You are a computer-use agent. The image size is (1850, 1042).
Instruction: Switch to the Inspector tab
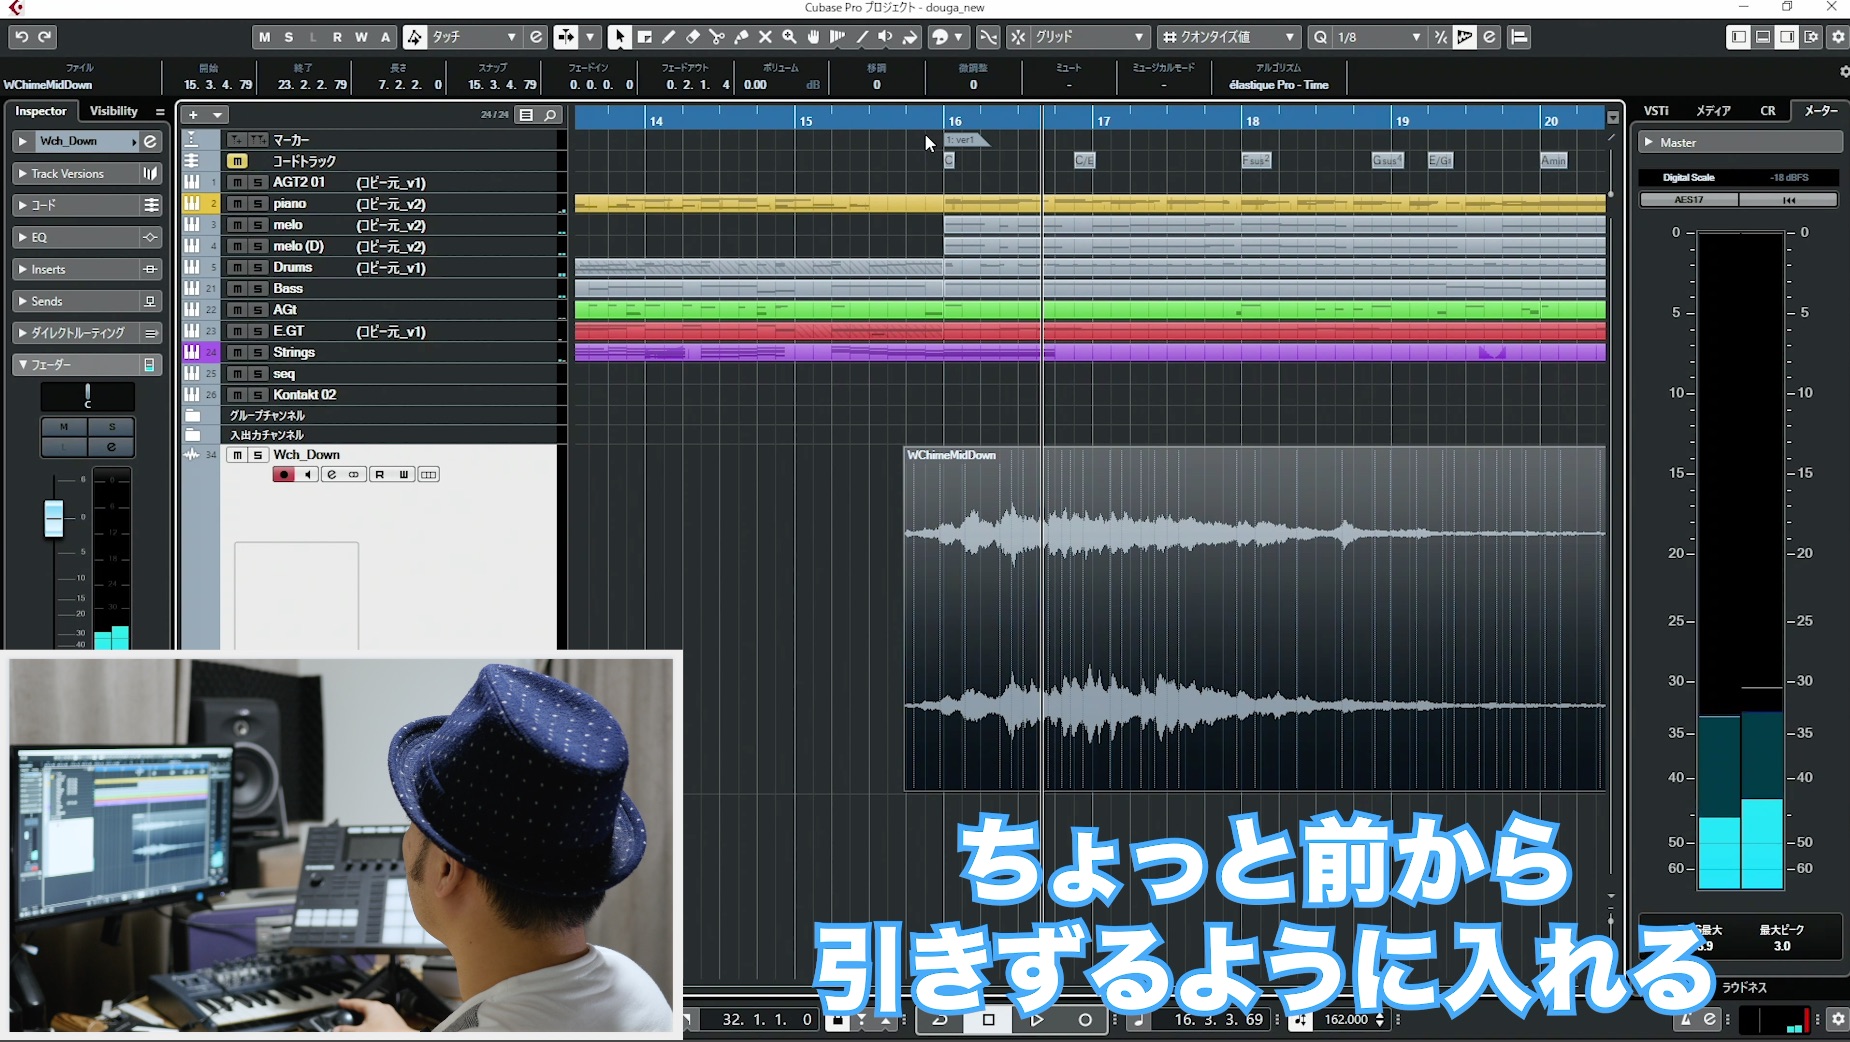(41, 112)
